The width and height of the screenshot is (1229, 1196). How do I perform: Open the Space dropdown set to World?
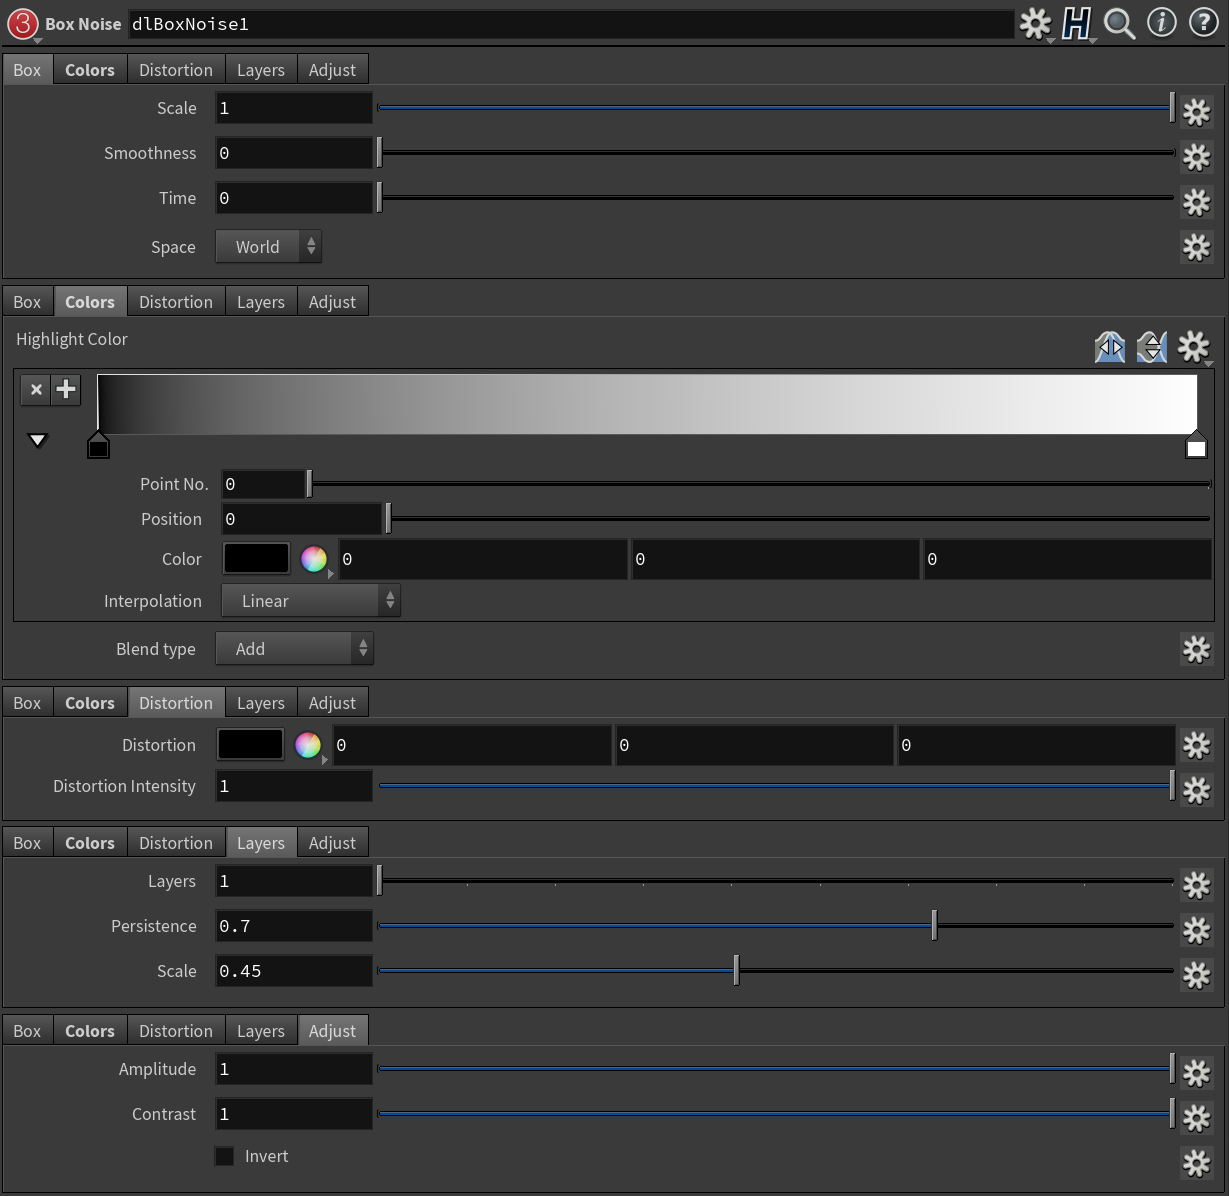[x=268, y=247]
